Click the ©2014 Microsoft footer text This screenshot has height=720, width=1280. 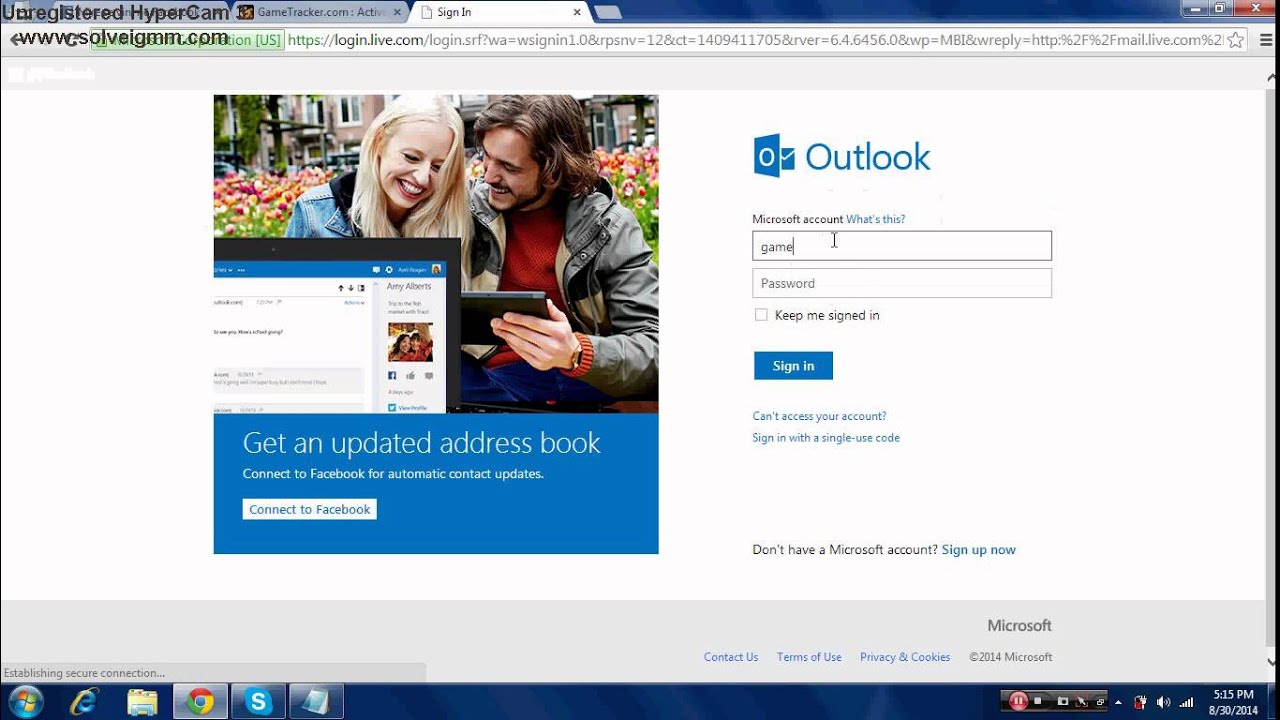(1010, 657)
